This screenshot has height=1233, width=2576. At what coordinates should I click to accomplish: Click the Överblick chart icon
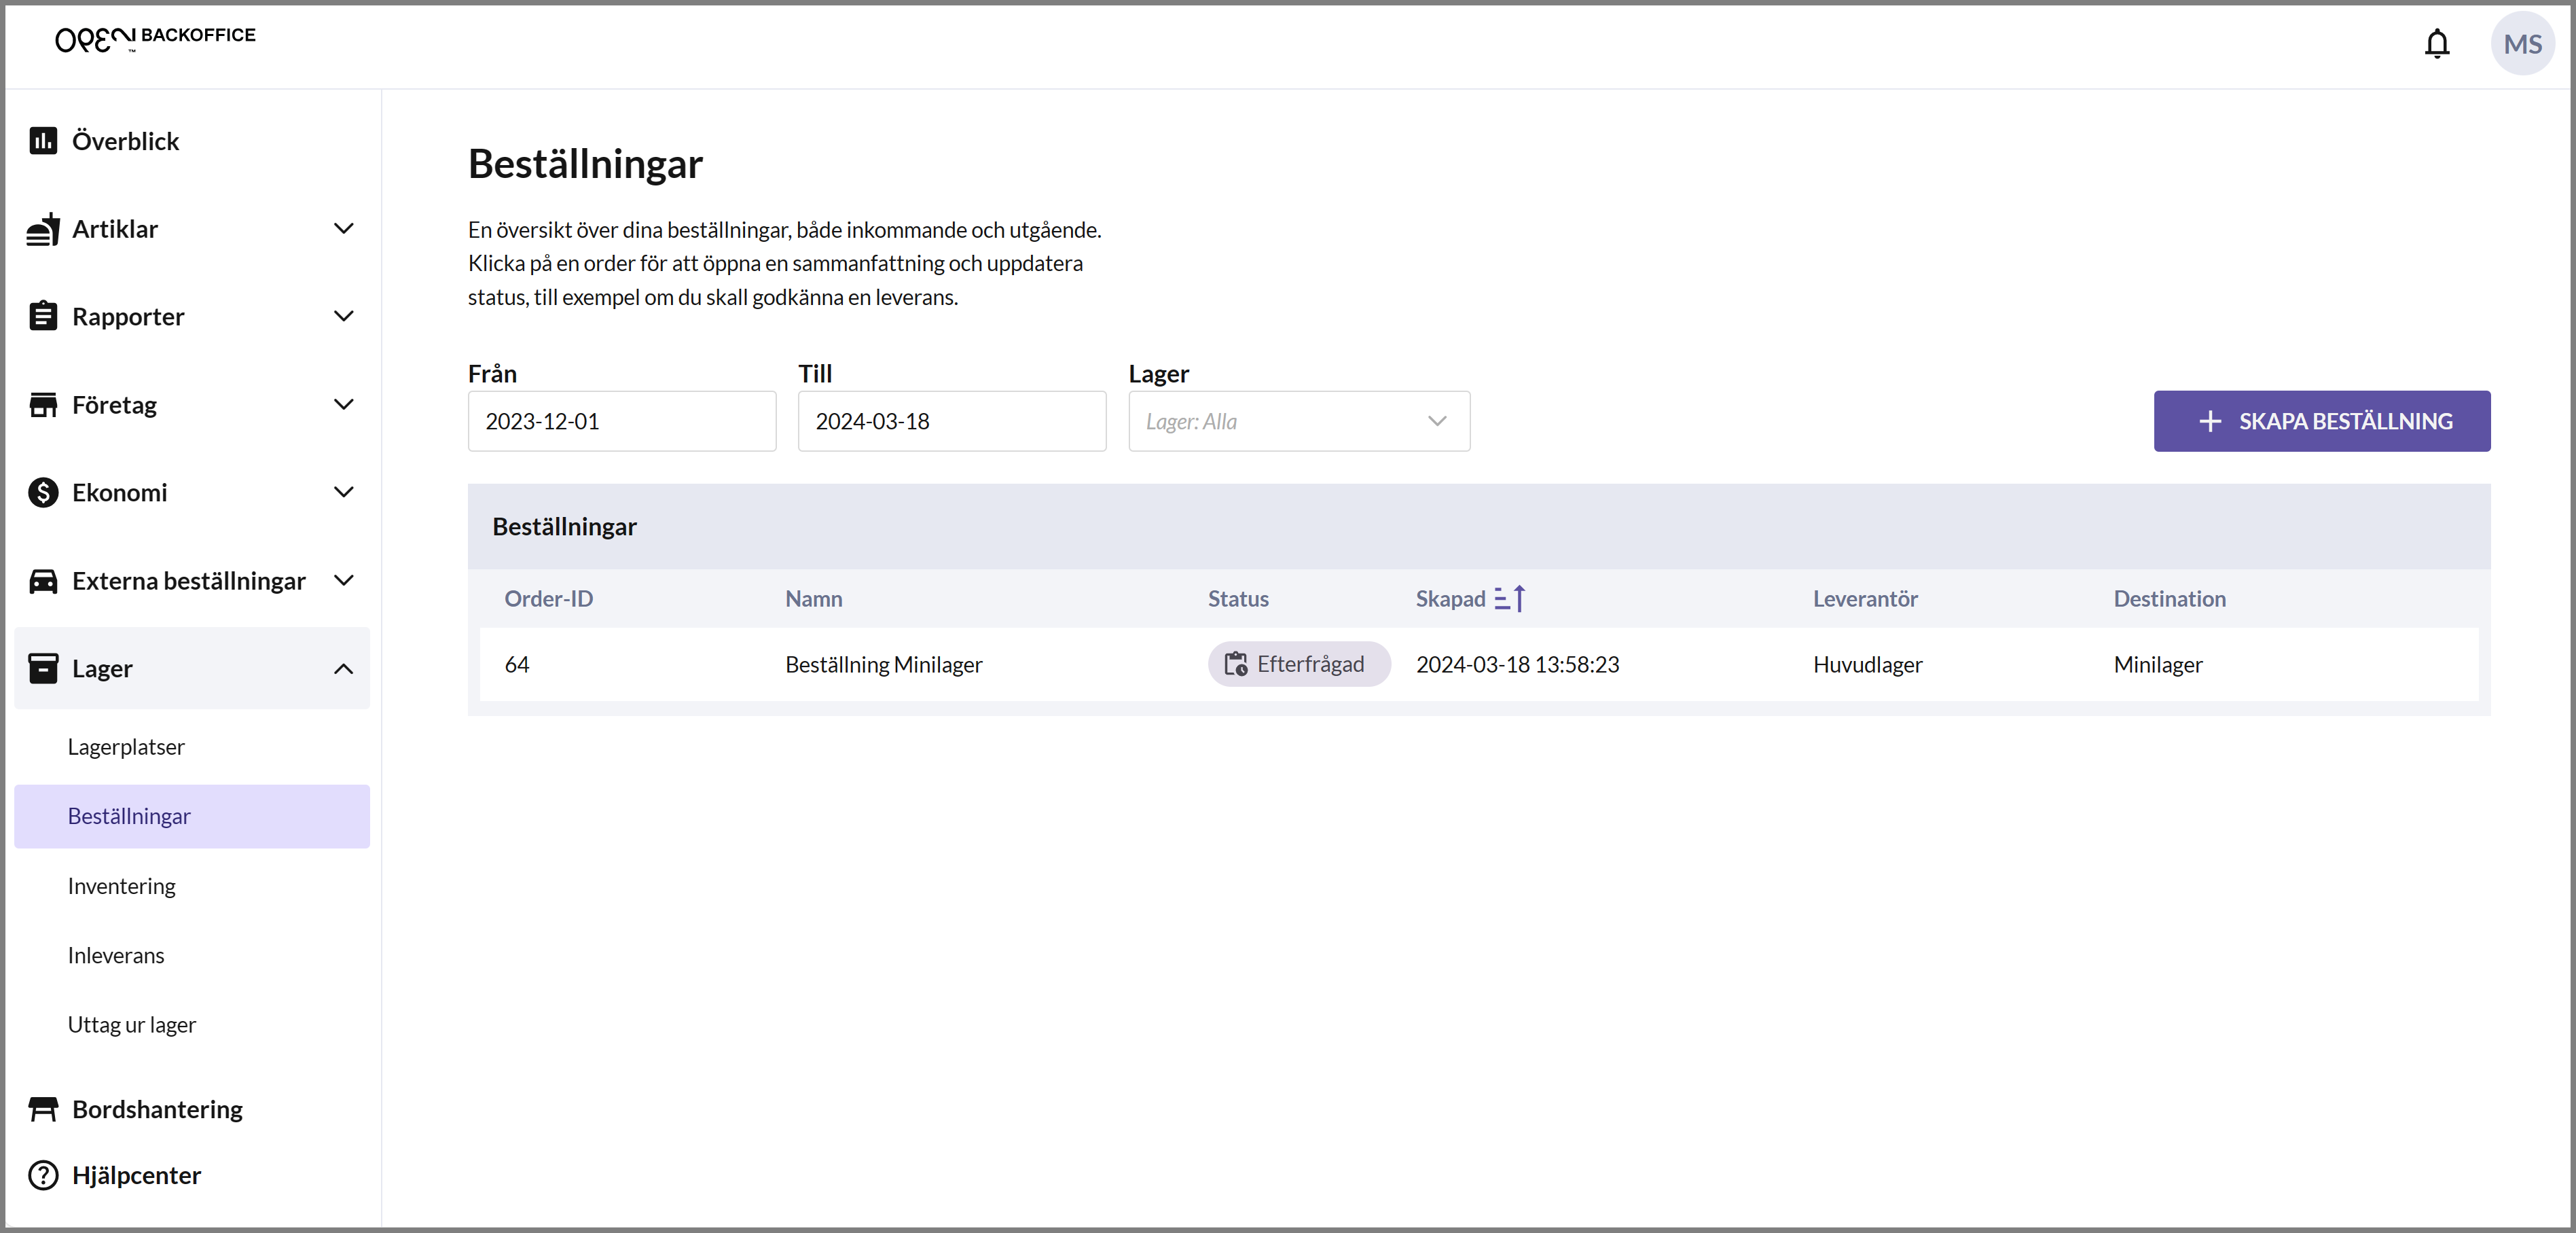[43, 141]
